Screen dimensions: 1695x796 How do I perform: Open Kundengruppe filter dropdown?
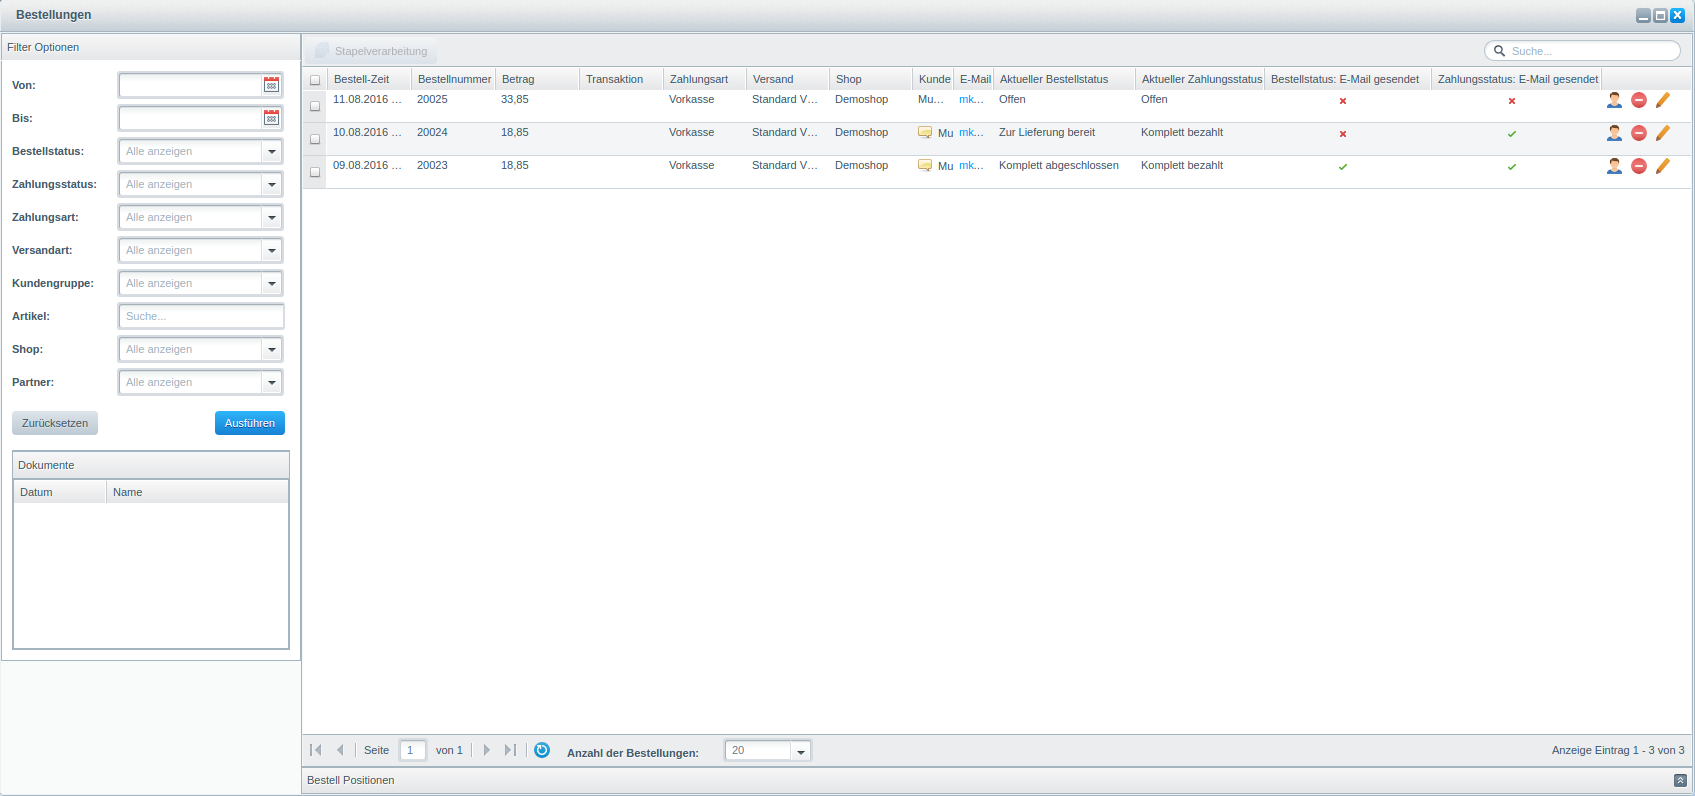(x=271, y=283)
